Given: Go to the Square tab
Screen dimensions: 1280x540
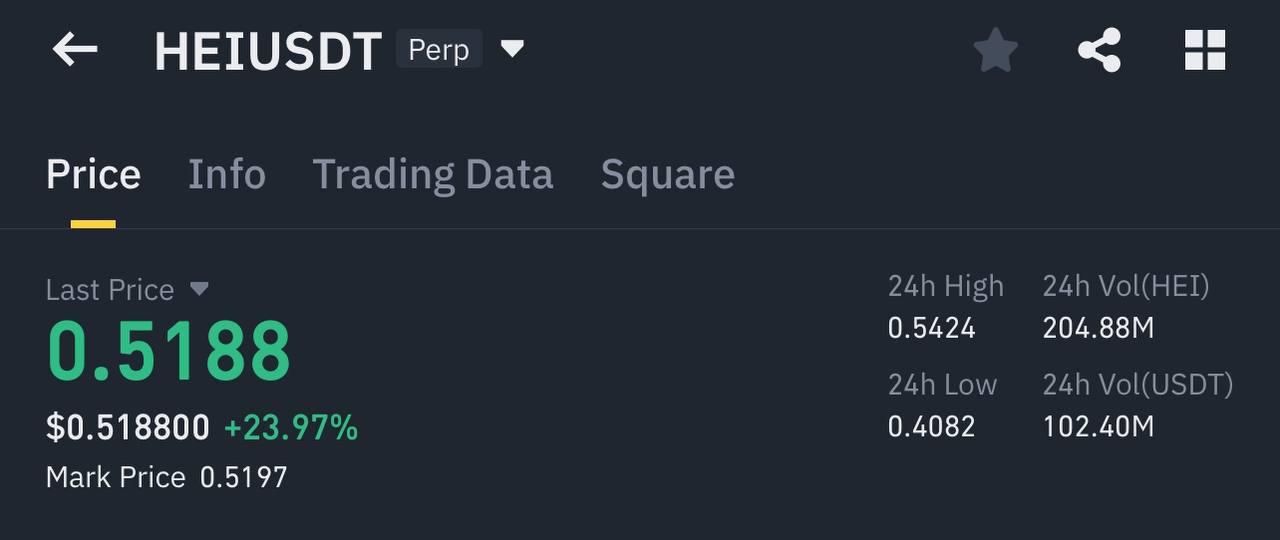Looking at the screenshot, I should 668,175.
